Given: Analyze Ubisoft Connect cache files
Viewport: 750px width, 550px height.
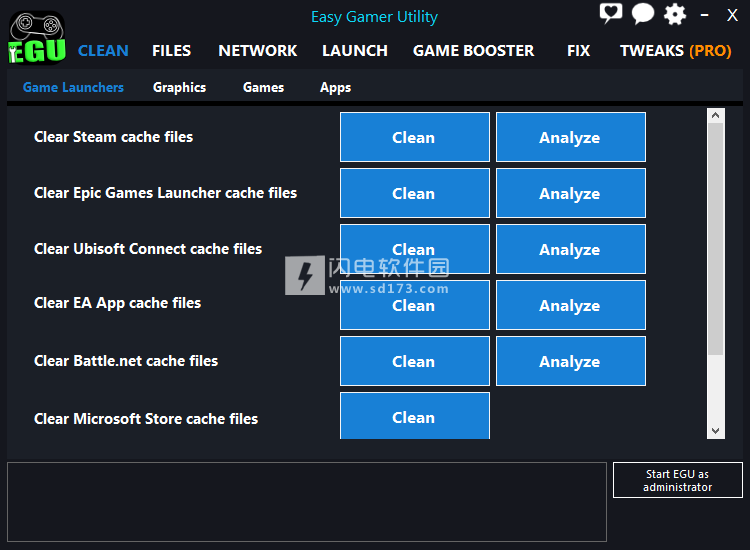Looking at the screenshot, I should (571, 249).
